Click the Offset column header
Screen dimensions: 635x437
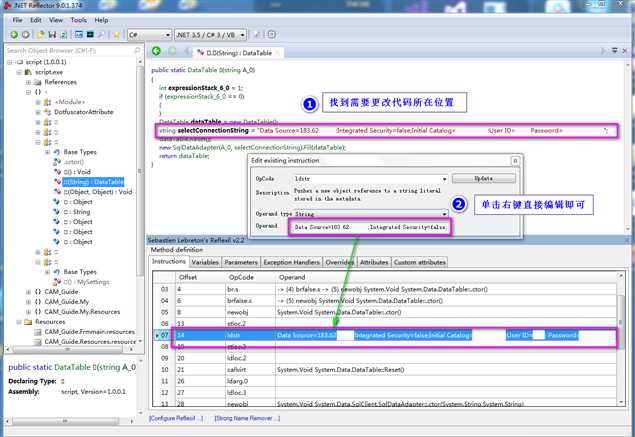coord(188,277)
